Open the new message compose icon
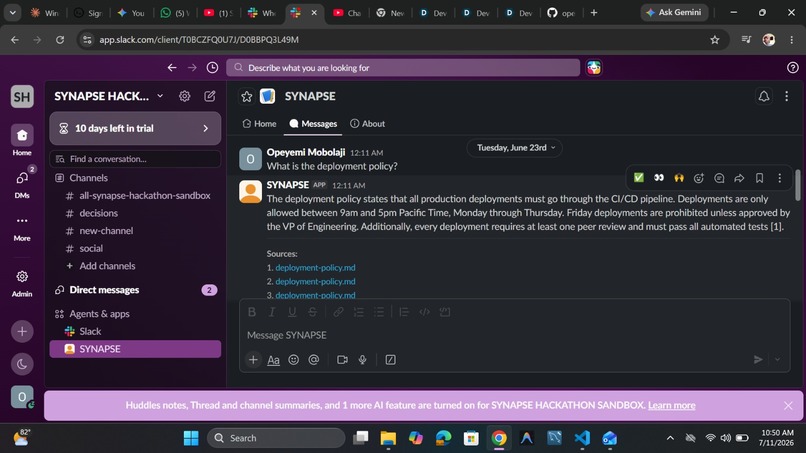The image size is (806, 453). 210,96
